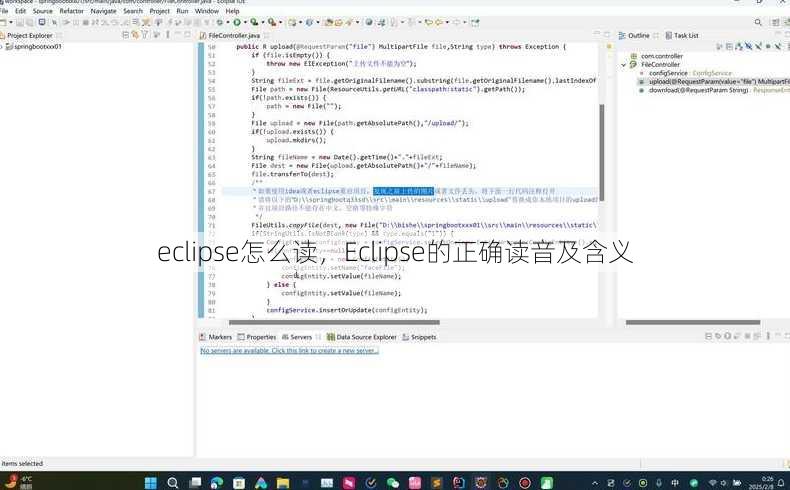Open the Markers tab
790x490 pixels.
(x=216, y=337)
